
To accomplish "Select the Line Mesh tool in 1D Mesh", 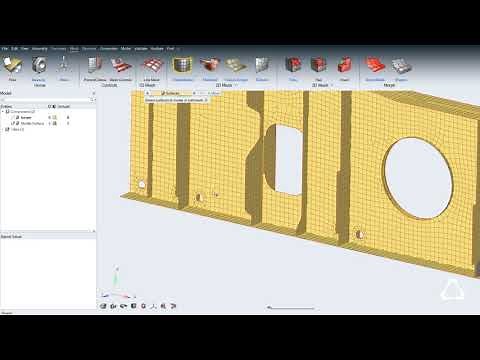I will click(152, 68).
